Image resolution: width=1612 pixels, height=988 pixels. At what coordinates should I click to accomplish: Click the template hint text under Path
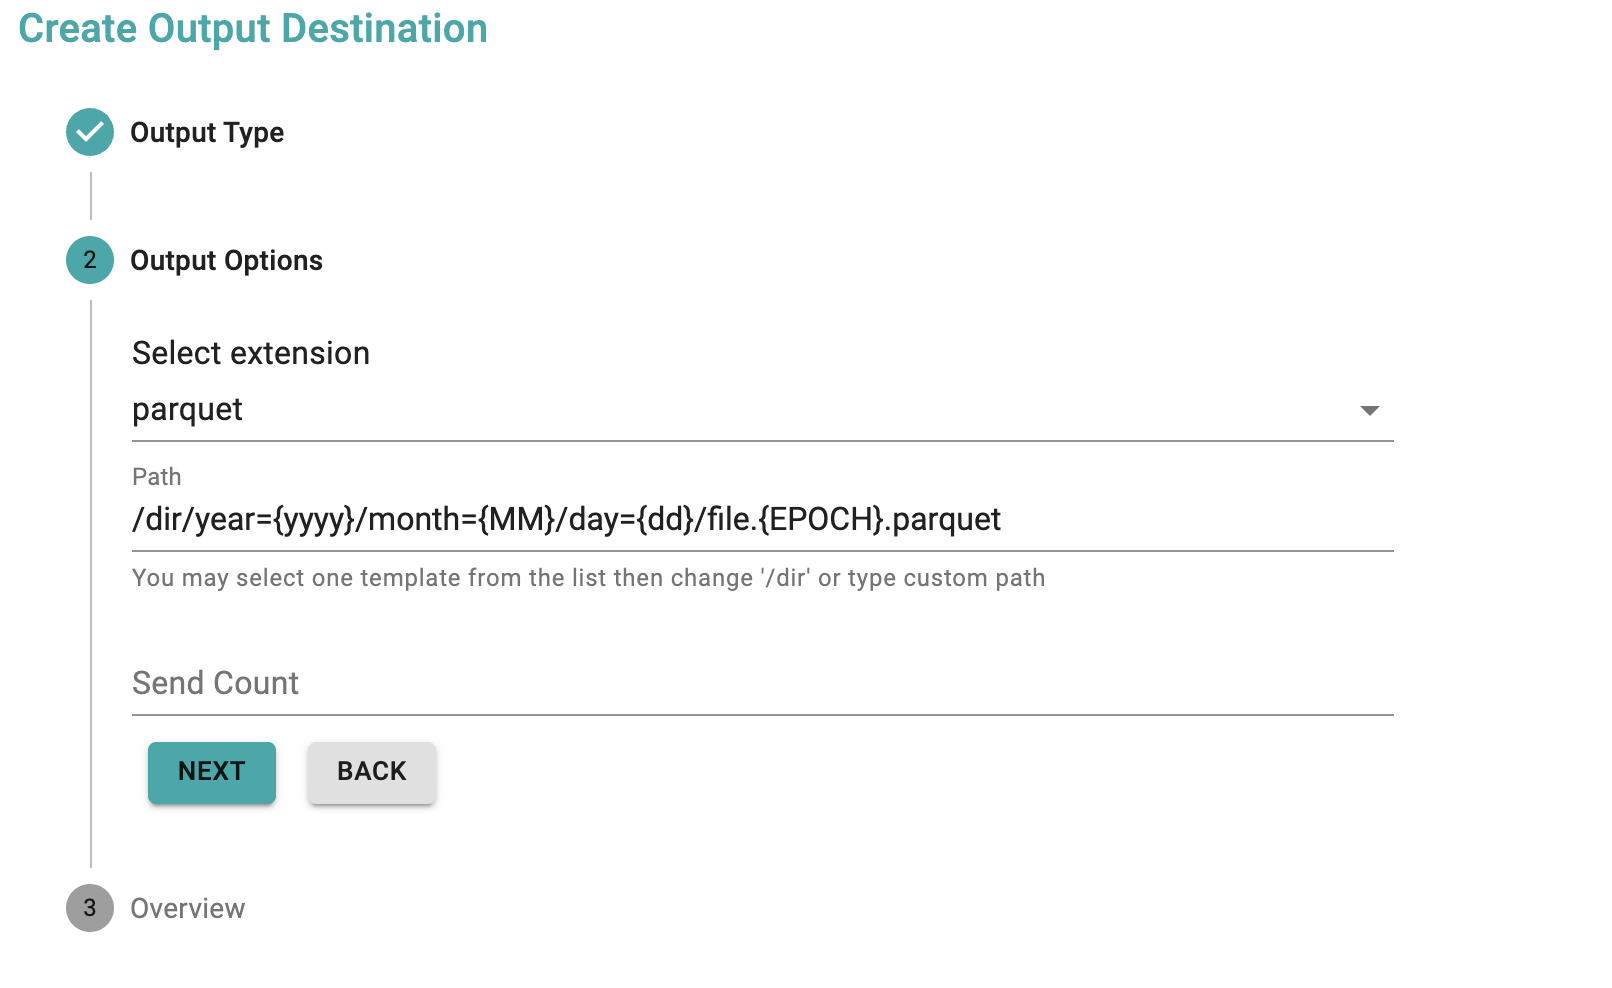tap(589, 578)
